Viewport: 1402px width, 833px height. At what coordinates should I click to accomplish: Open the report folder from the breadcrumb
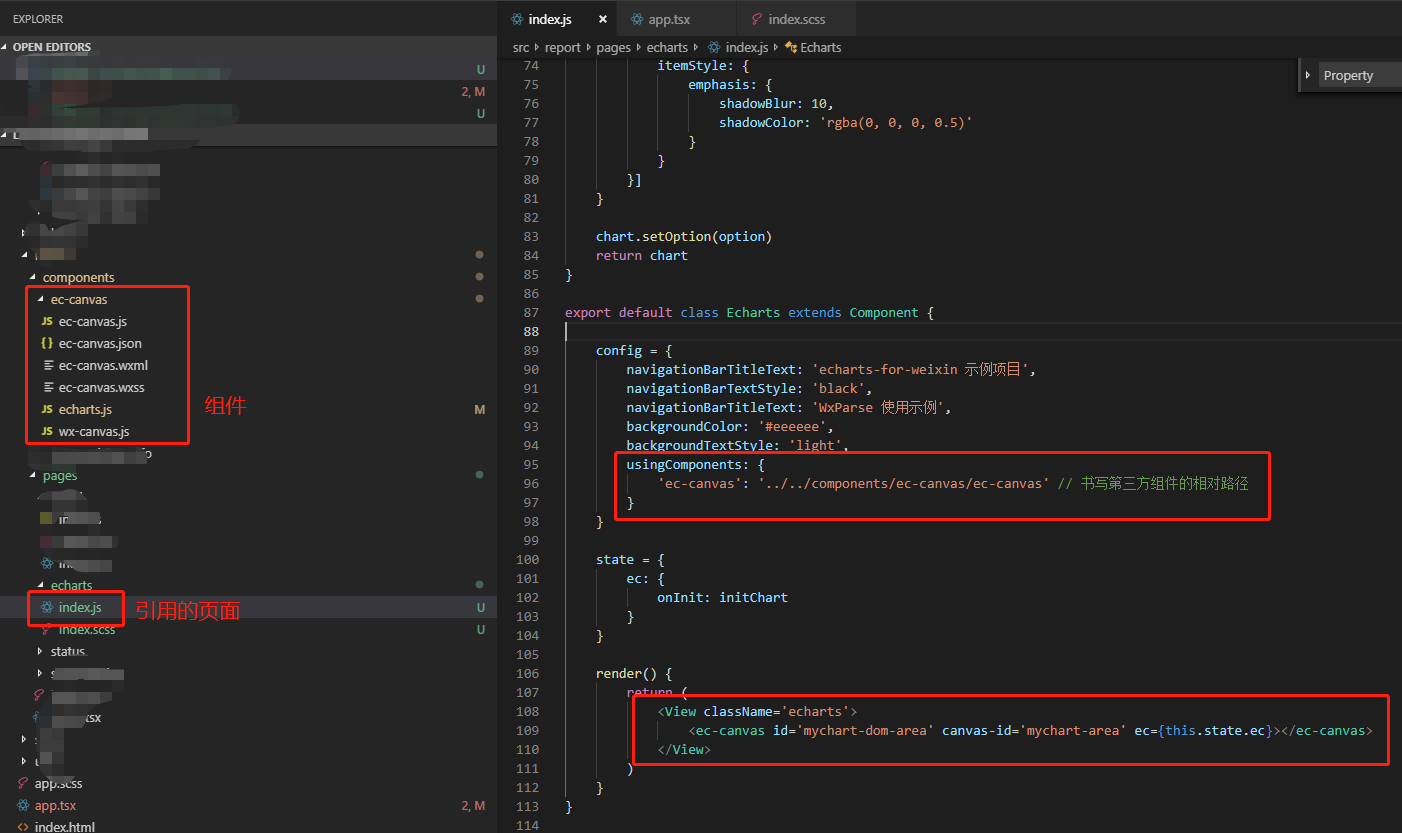563,47
